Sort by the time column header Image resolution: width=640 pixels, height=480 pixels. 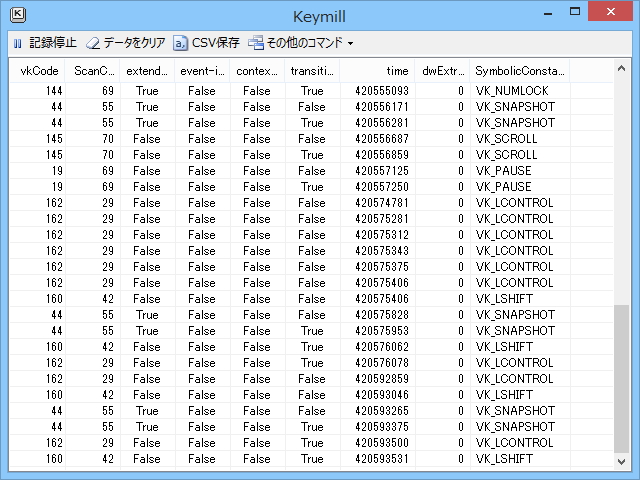pyautogui.click(x=377, y=71)
